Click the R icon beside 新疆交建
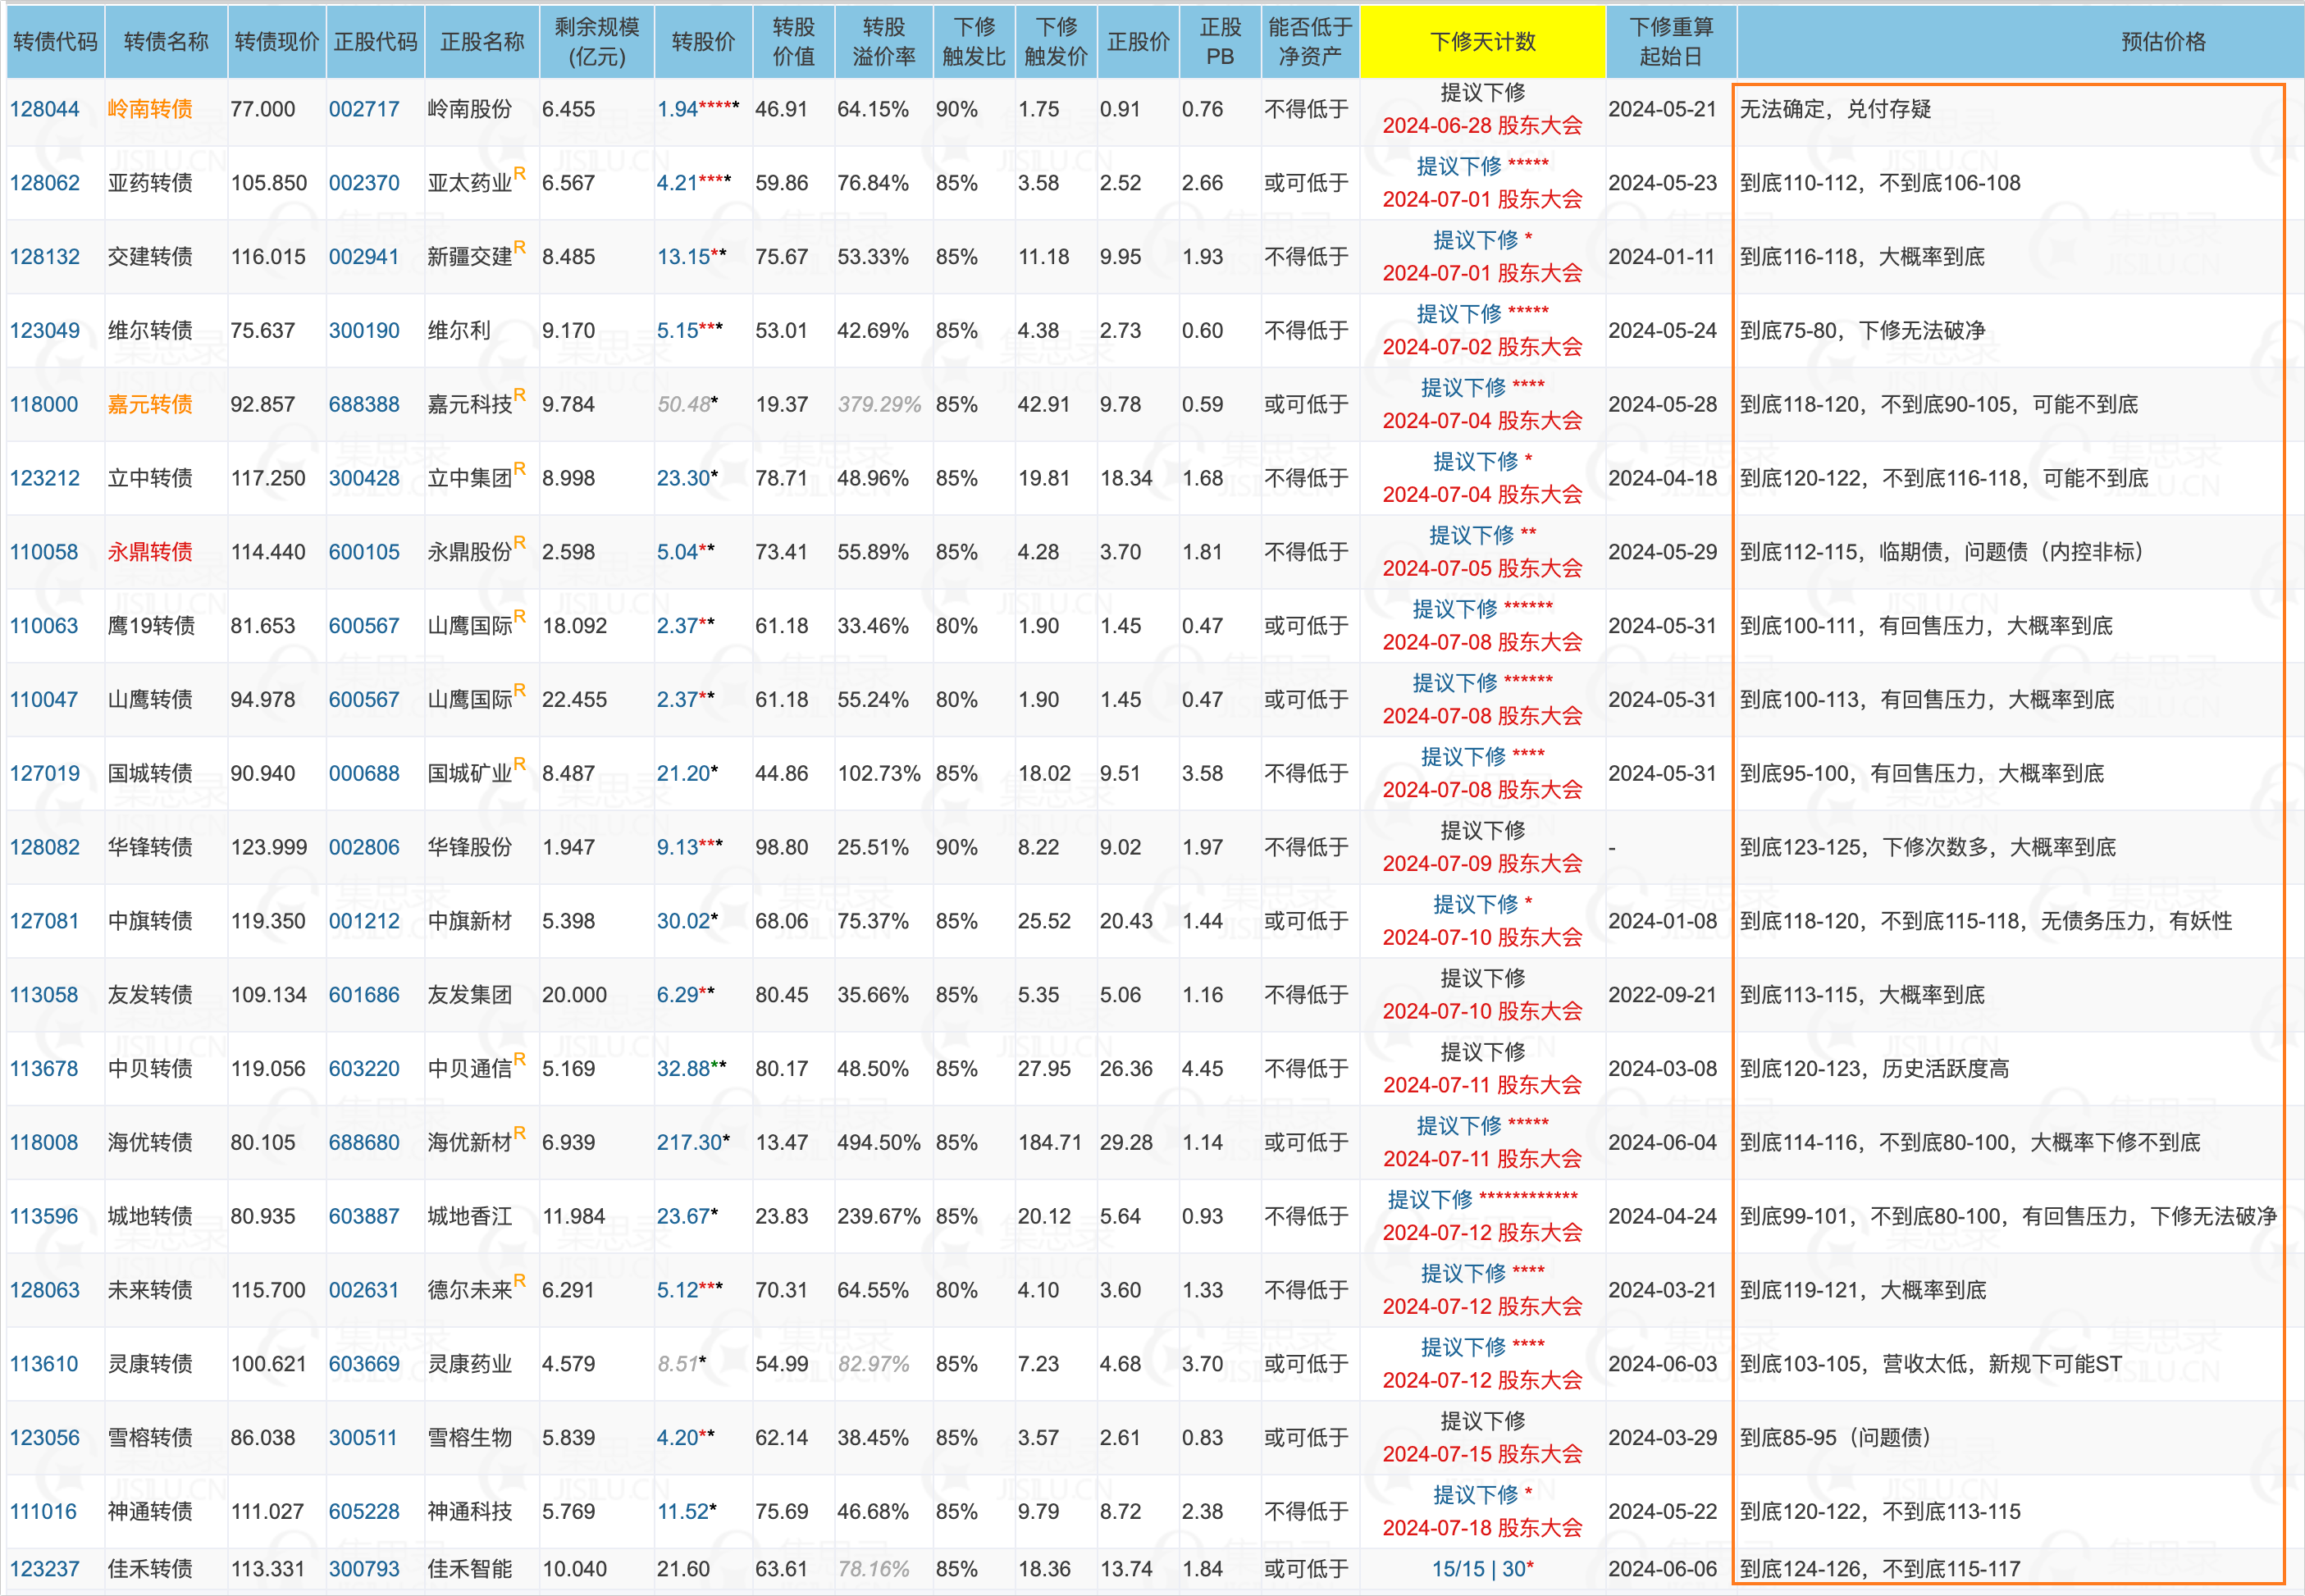Viewport: 2305px width, 1596px height. point(520,248)
